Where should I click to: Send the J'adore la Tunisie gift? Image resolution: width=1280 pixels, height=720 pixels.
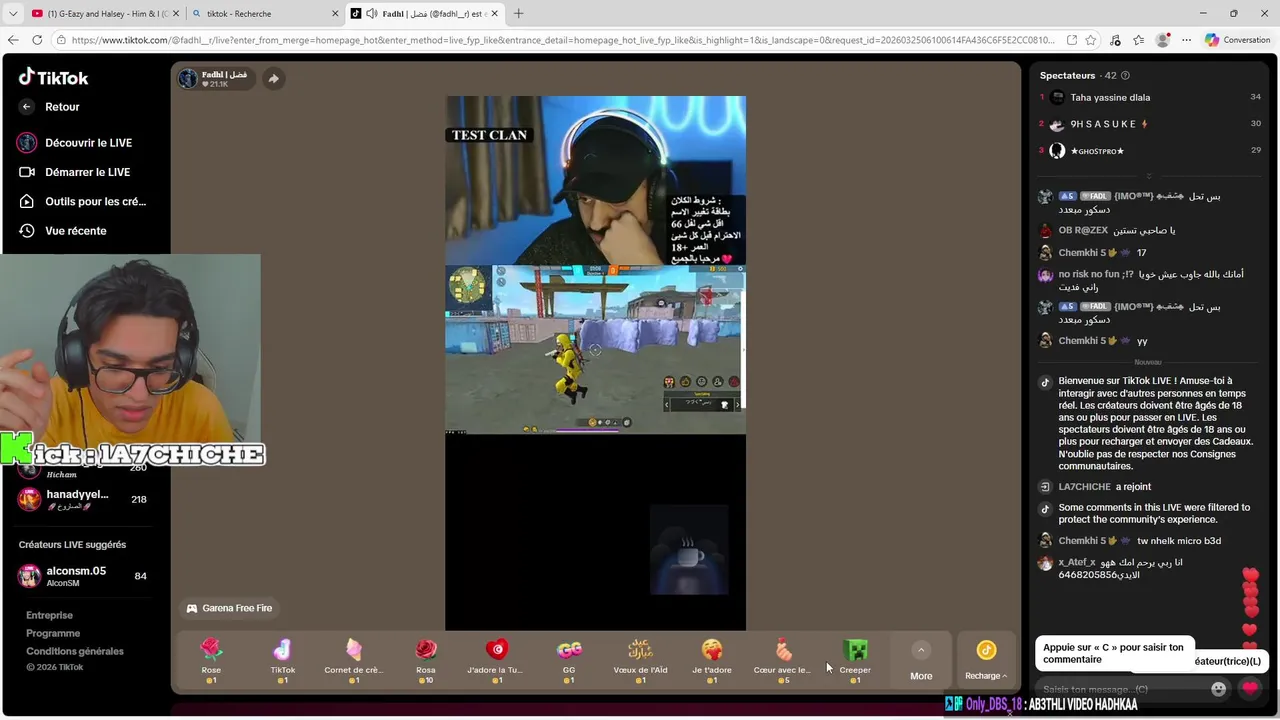click(497, 661)
